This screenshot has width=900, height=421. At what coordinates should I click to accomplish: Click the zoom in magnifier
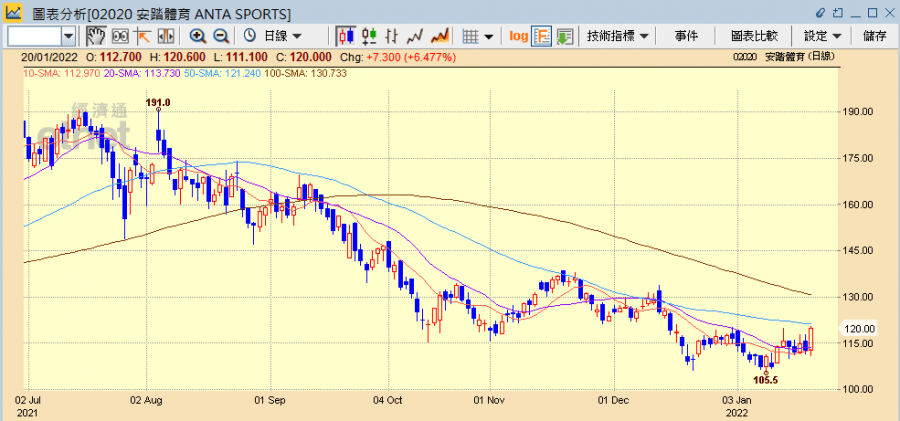tap(197, 36)
